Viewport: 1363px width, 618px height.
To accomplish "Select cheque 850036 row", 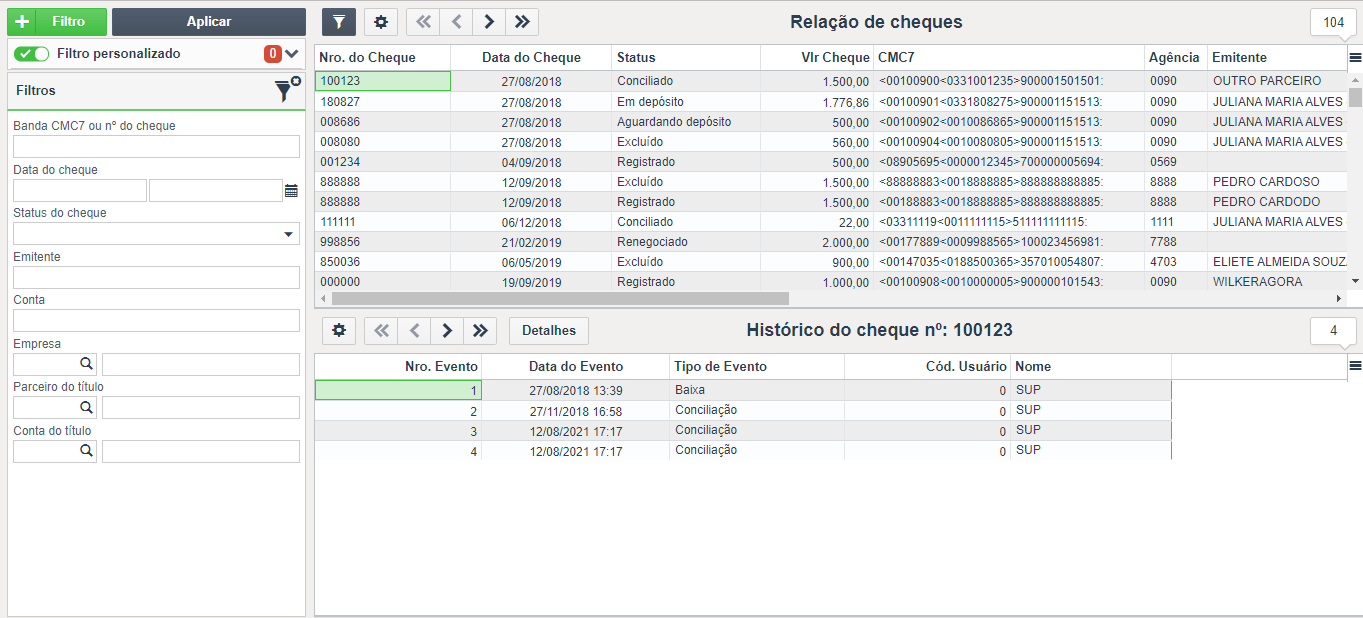I will coord(831,262).
